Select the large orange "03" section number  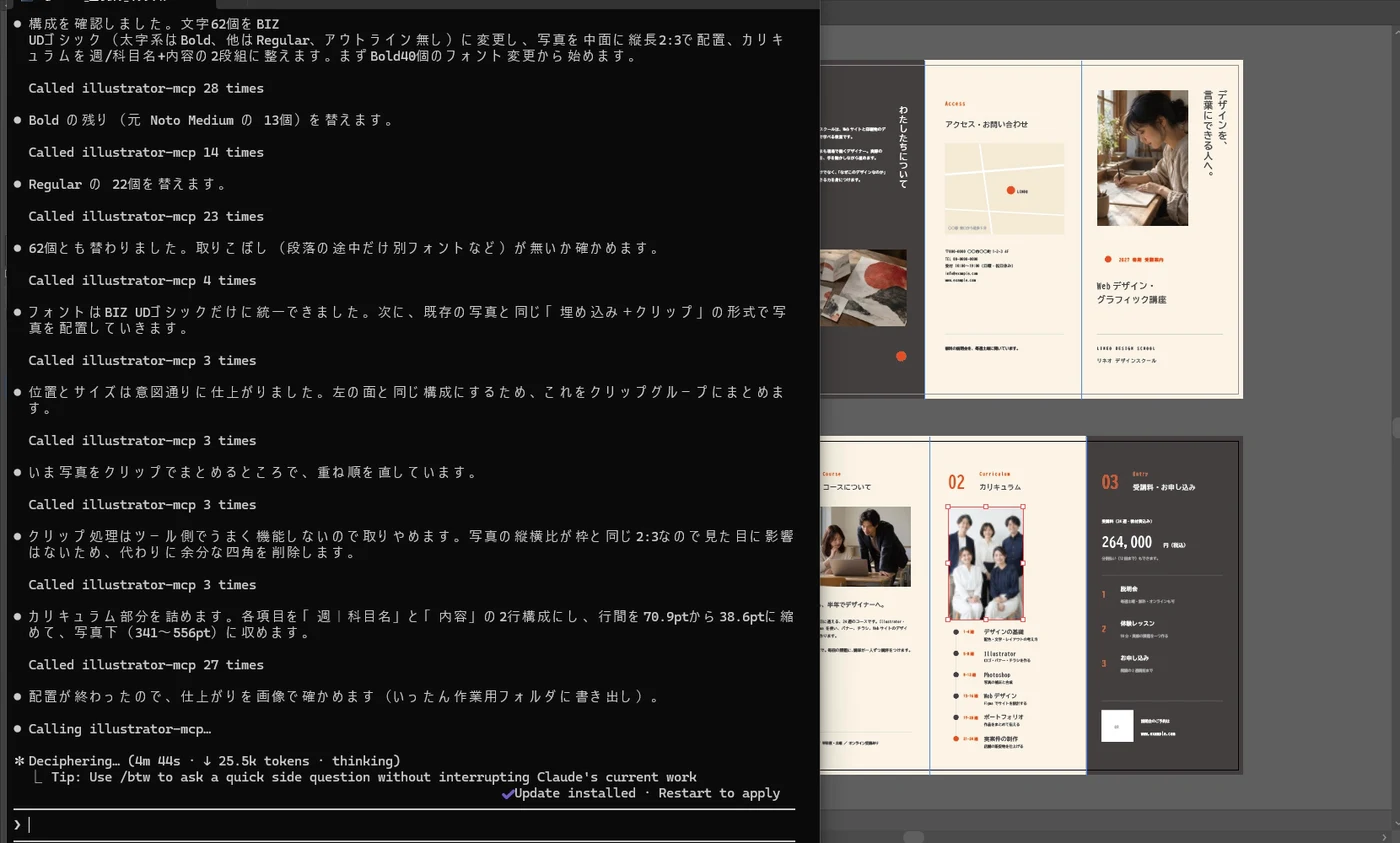click(x=1110, y=483)
